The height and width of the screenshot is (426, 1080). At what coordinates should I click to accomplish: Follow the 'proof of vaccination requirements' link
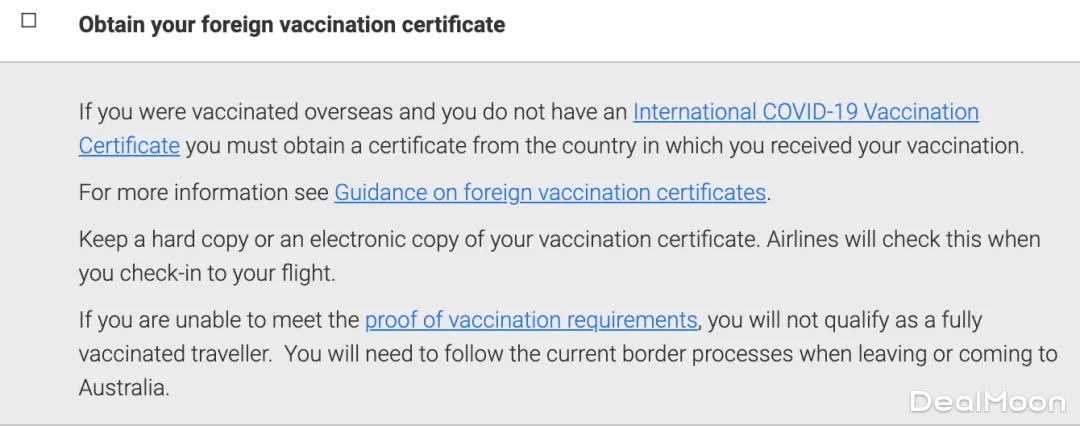(531, 320)
